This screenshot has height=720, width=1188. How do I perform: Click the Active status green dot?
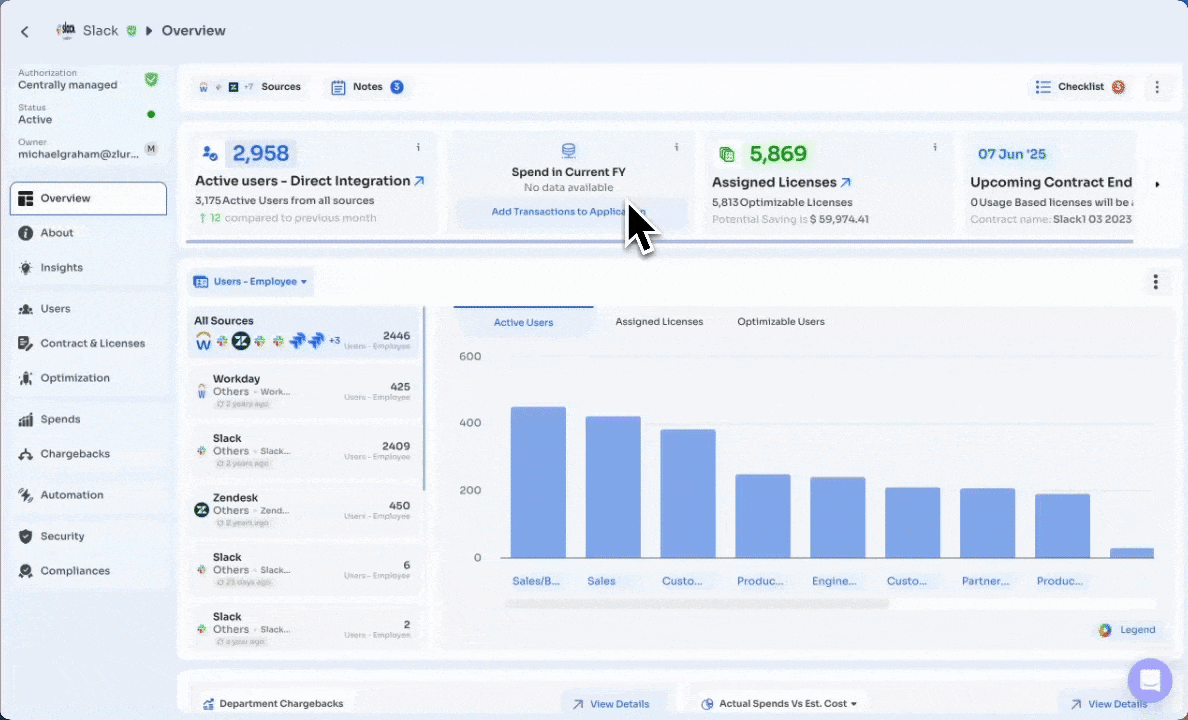click(151, 114)
